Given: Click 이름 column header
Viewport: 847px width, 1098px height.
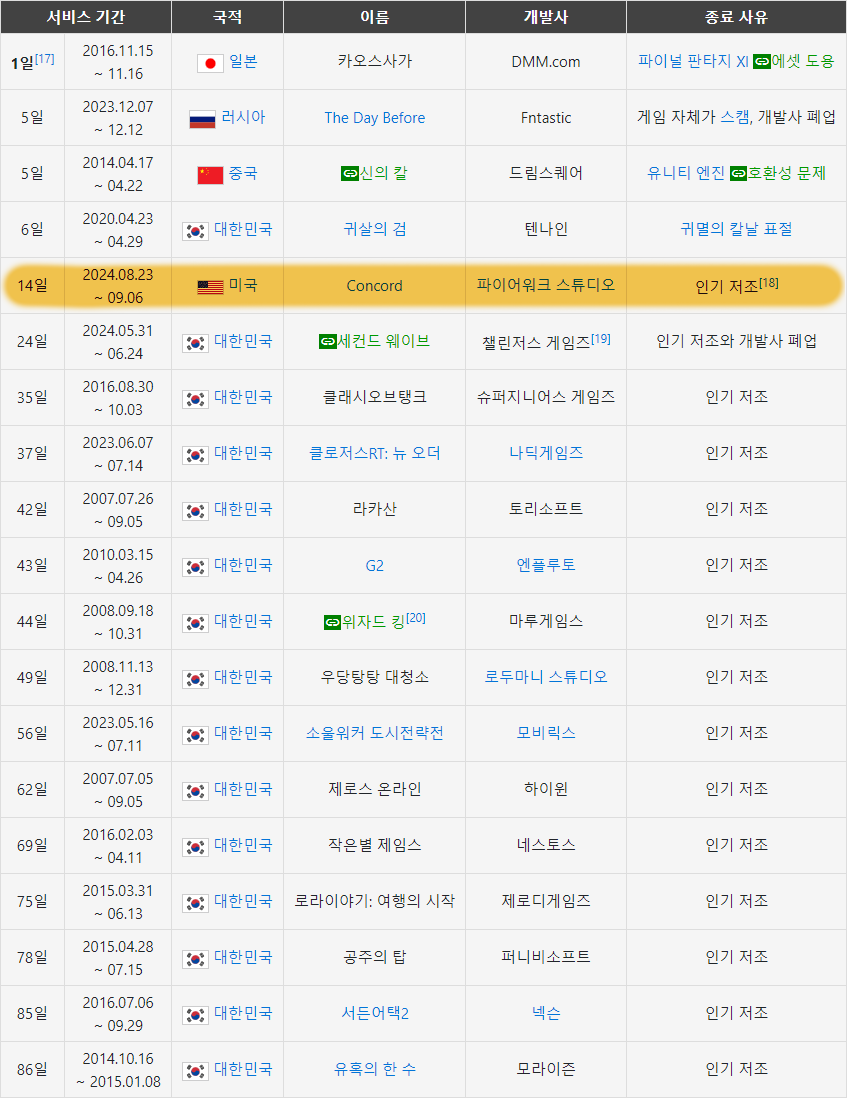Looking at the screenshot, I should coord(374,17).
